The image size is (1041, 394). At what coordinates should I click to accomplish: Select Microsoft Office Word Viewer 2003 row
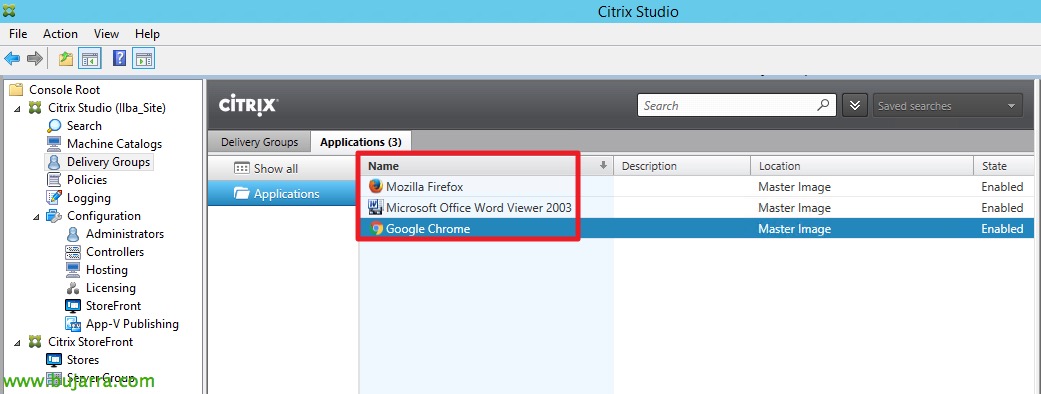pyautogui.click(x=479, y=207)
